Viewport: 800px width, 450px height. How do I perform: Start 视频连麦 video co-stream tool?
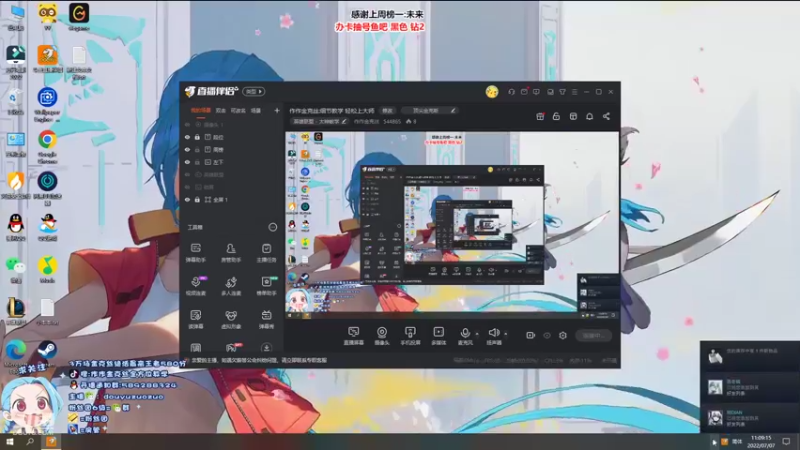pyautogui.click(x=195, y=286)
